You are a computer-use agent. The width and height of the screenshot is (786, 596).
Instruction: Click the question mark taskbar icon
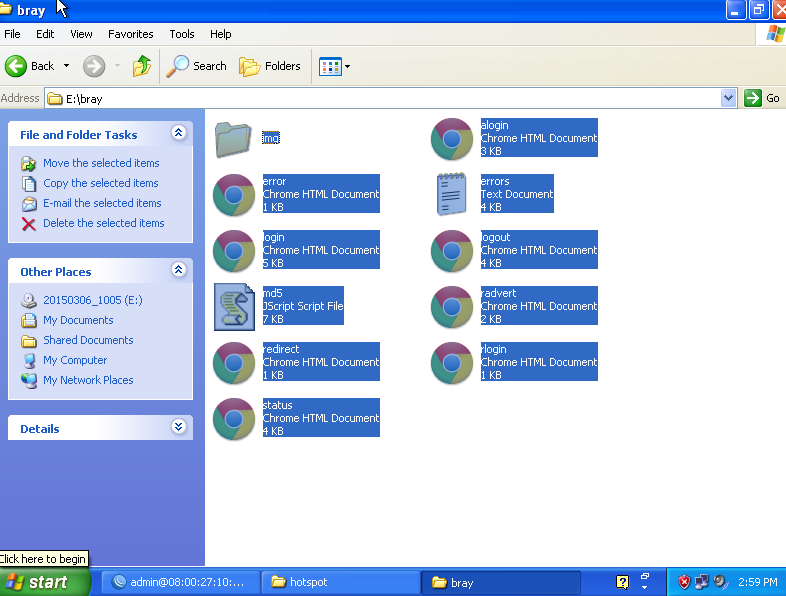tap(623, 582)
